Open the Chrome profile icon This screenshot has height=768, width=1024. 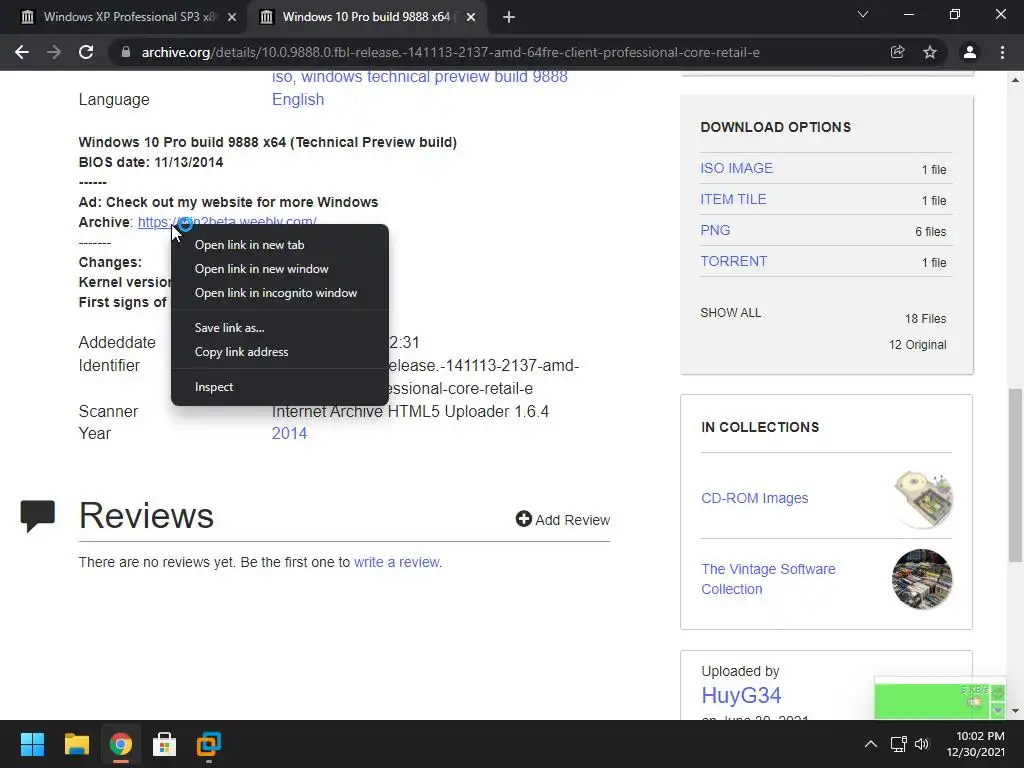(970, 52)
